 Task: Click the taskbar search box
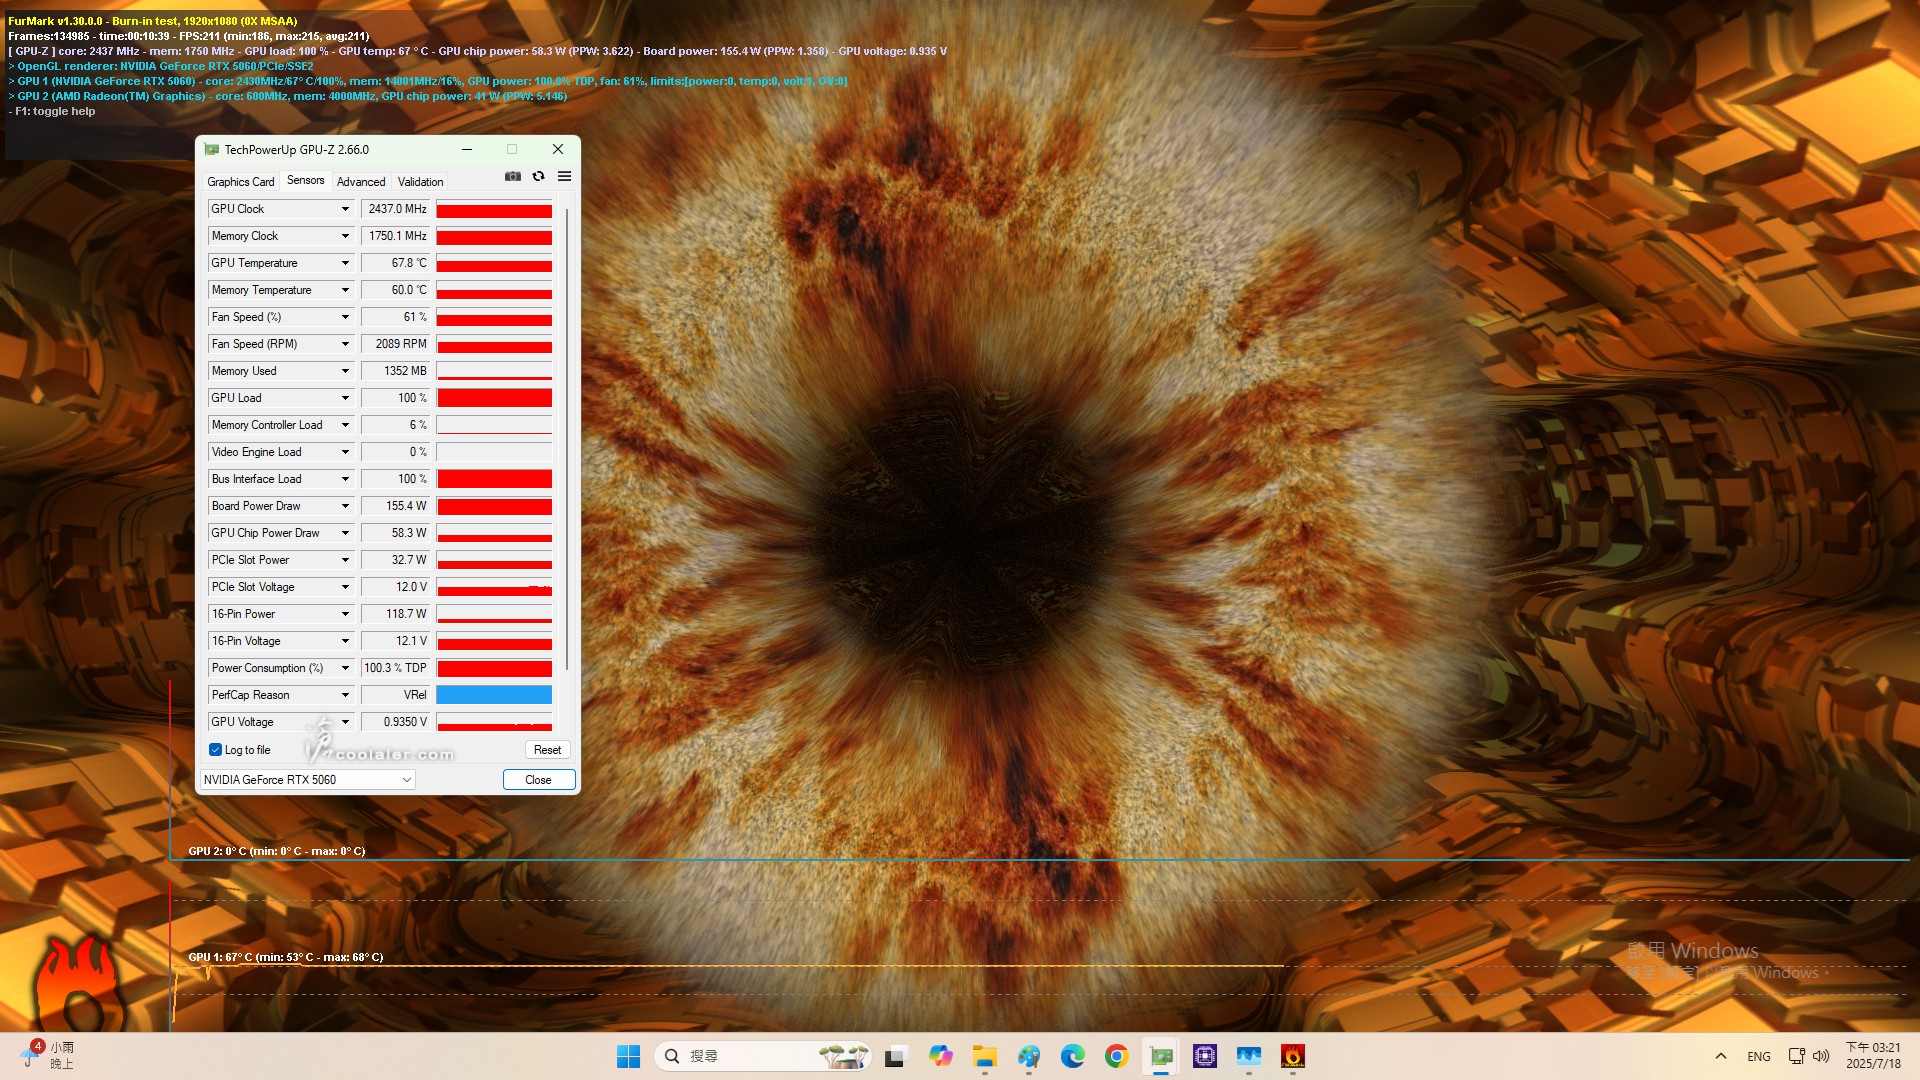click(x=764, y=1056)
